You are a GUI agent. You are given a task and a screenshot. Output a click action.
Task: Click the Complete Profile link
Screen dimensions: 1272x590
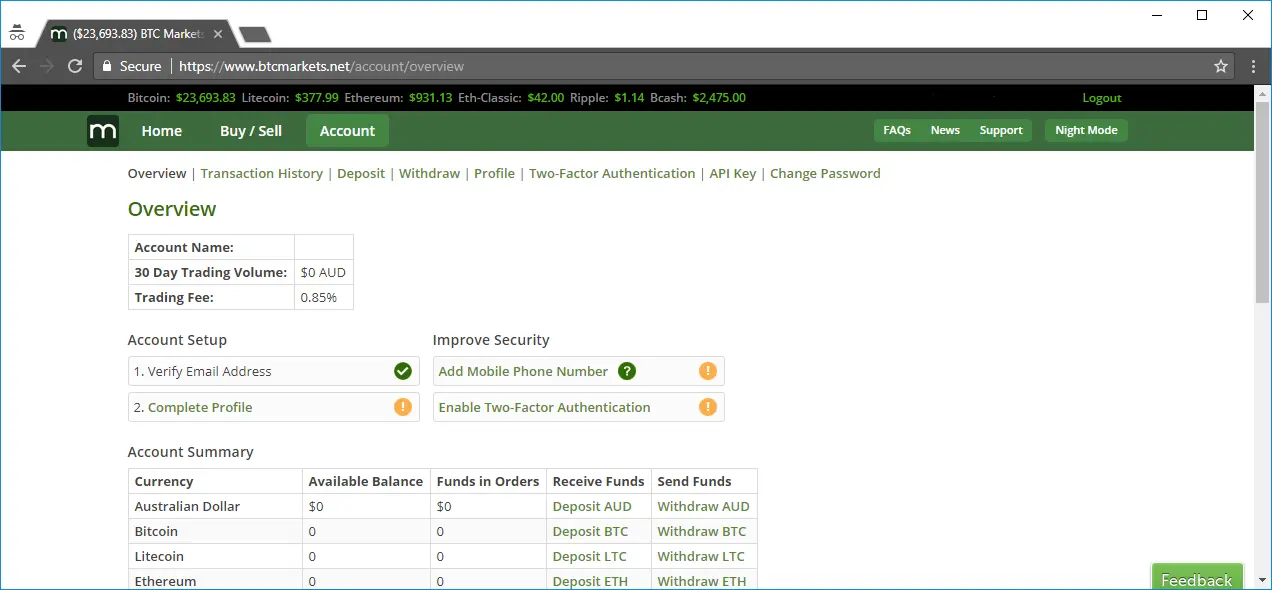click(200, 407)
